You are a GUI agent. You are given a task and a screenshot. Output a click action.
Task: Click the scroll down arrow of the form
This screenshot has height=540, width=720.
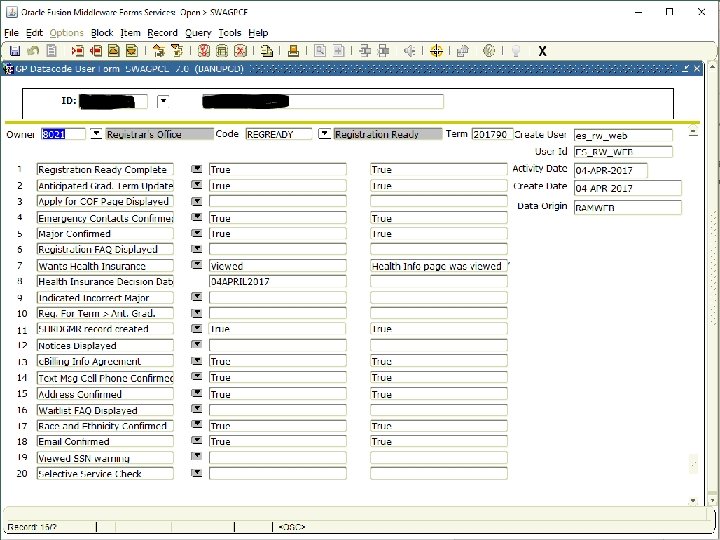[x=693, y=501]
